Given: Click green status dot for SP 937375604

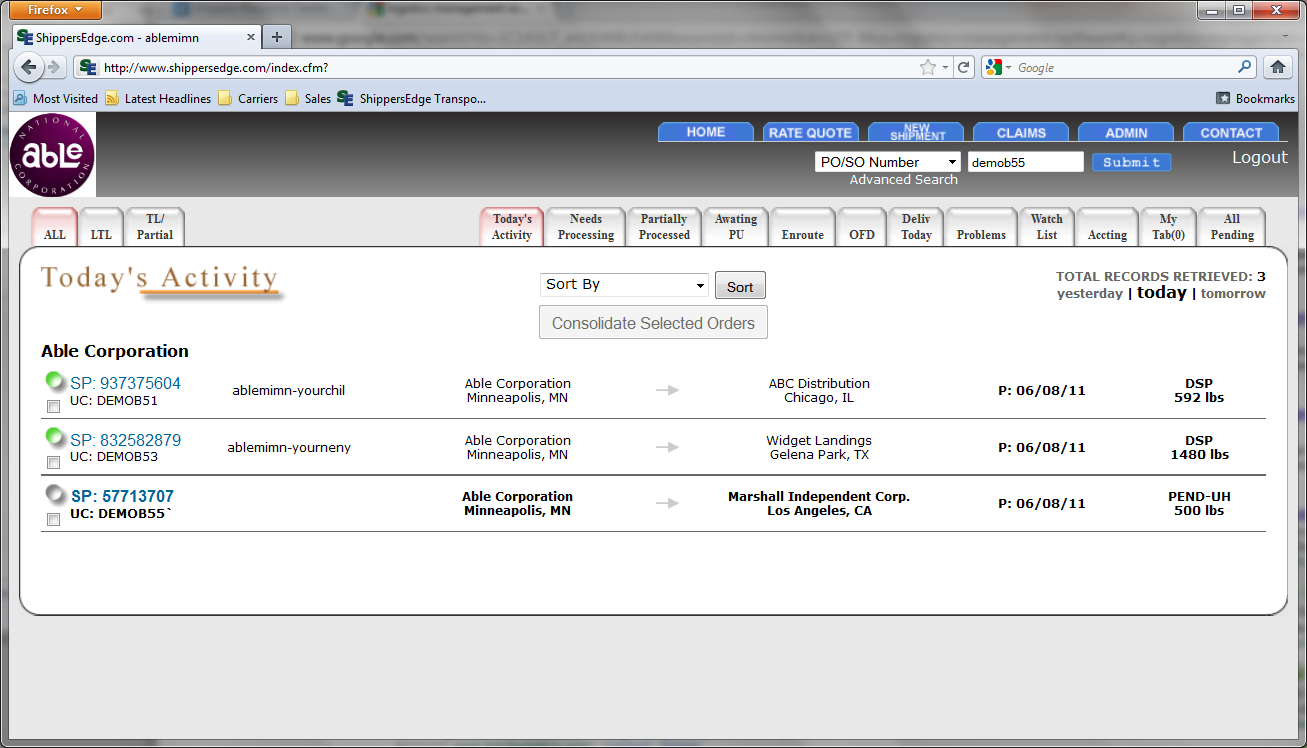Looking at the screenshot, I should point(56,382).
